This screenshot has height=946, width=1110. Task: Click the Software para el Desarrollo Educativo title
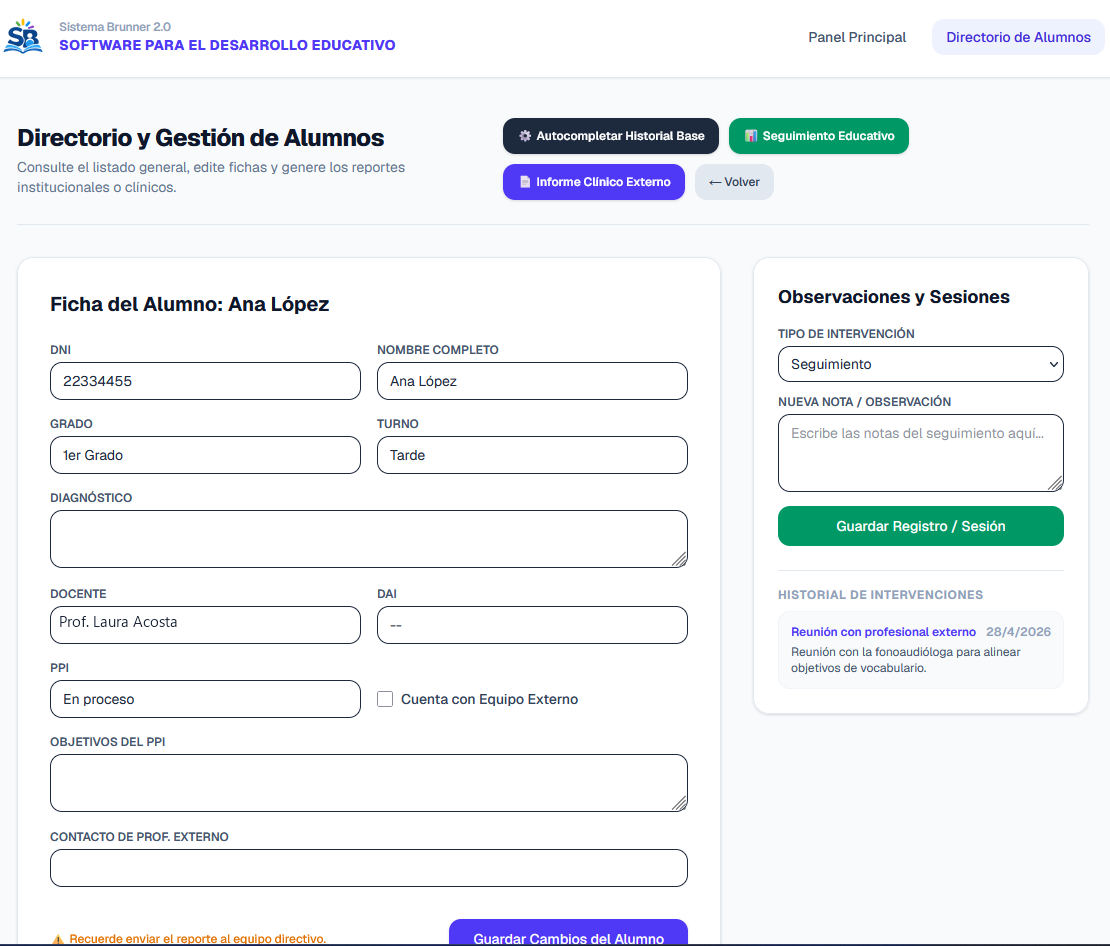[x=227, y=45]
